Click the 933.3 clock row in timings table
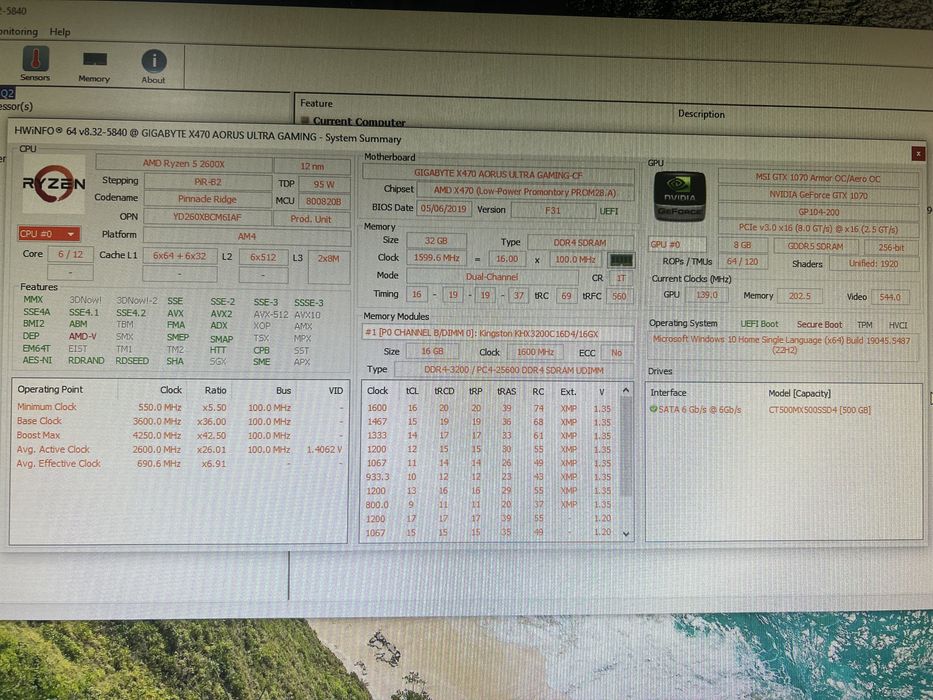Image resolution: width=933 pixels, height=700 pixels. [x=489, y=477]
